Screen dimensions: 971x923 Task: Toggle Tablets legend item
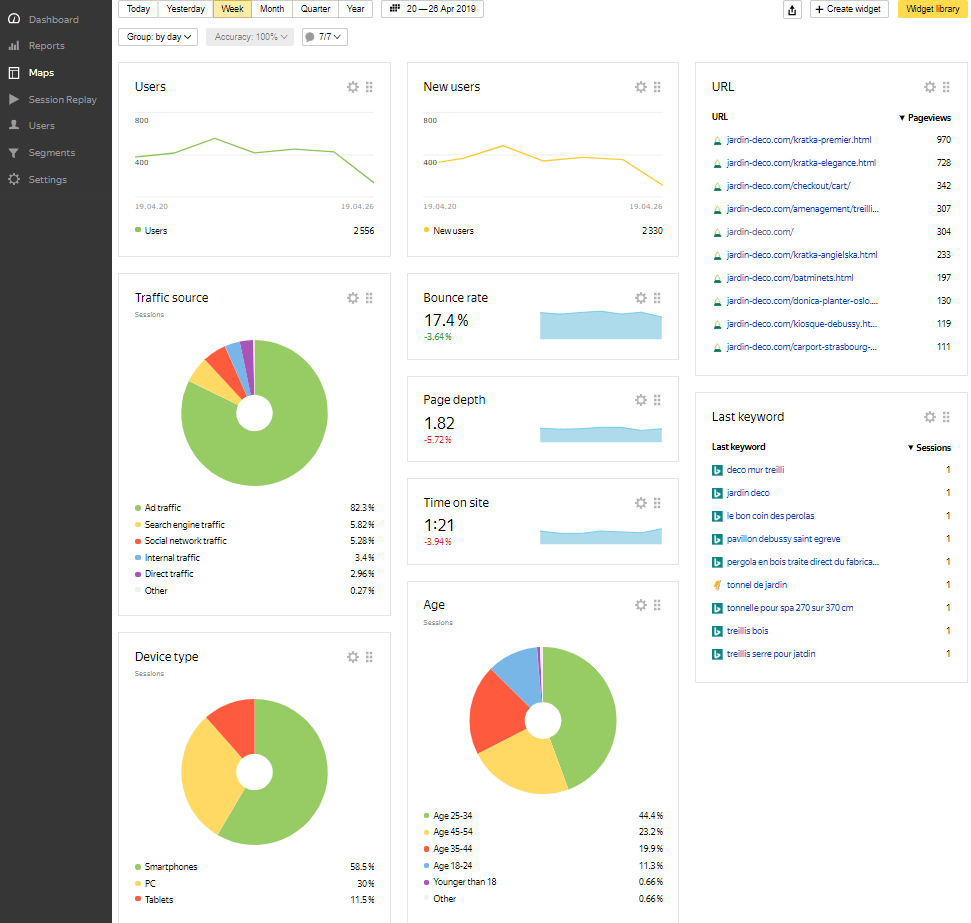tap(154, 900)
